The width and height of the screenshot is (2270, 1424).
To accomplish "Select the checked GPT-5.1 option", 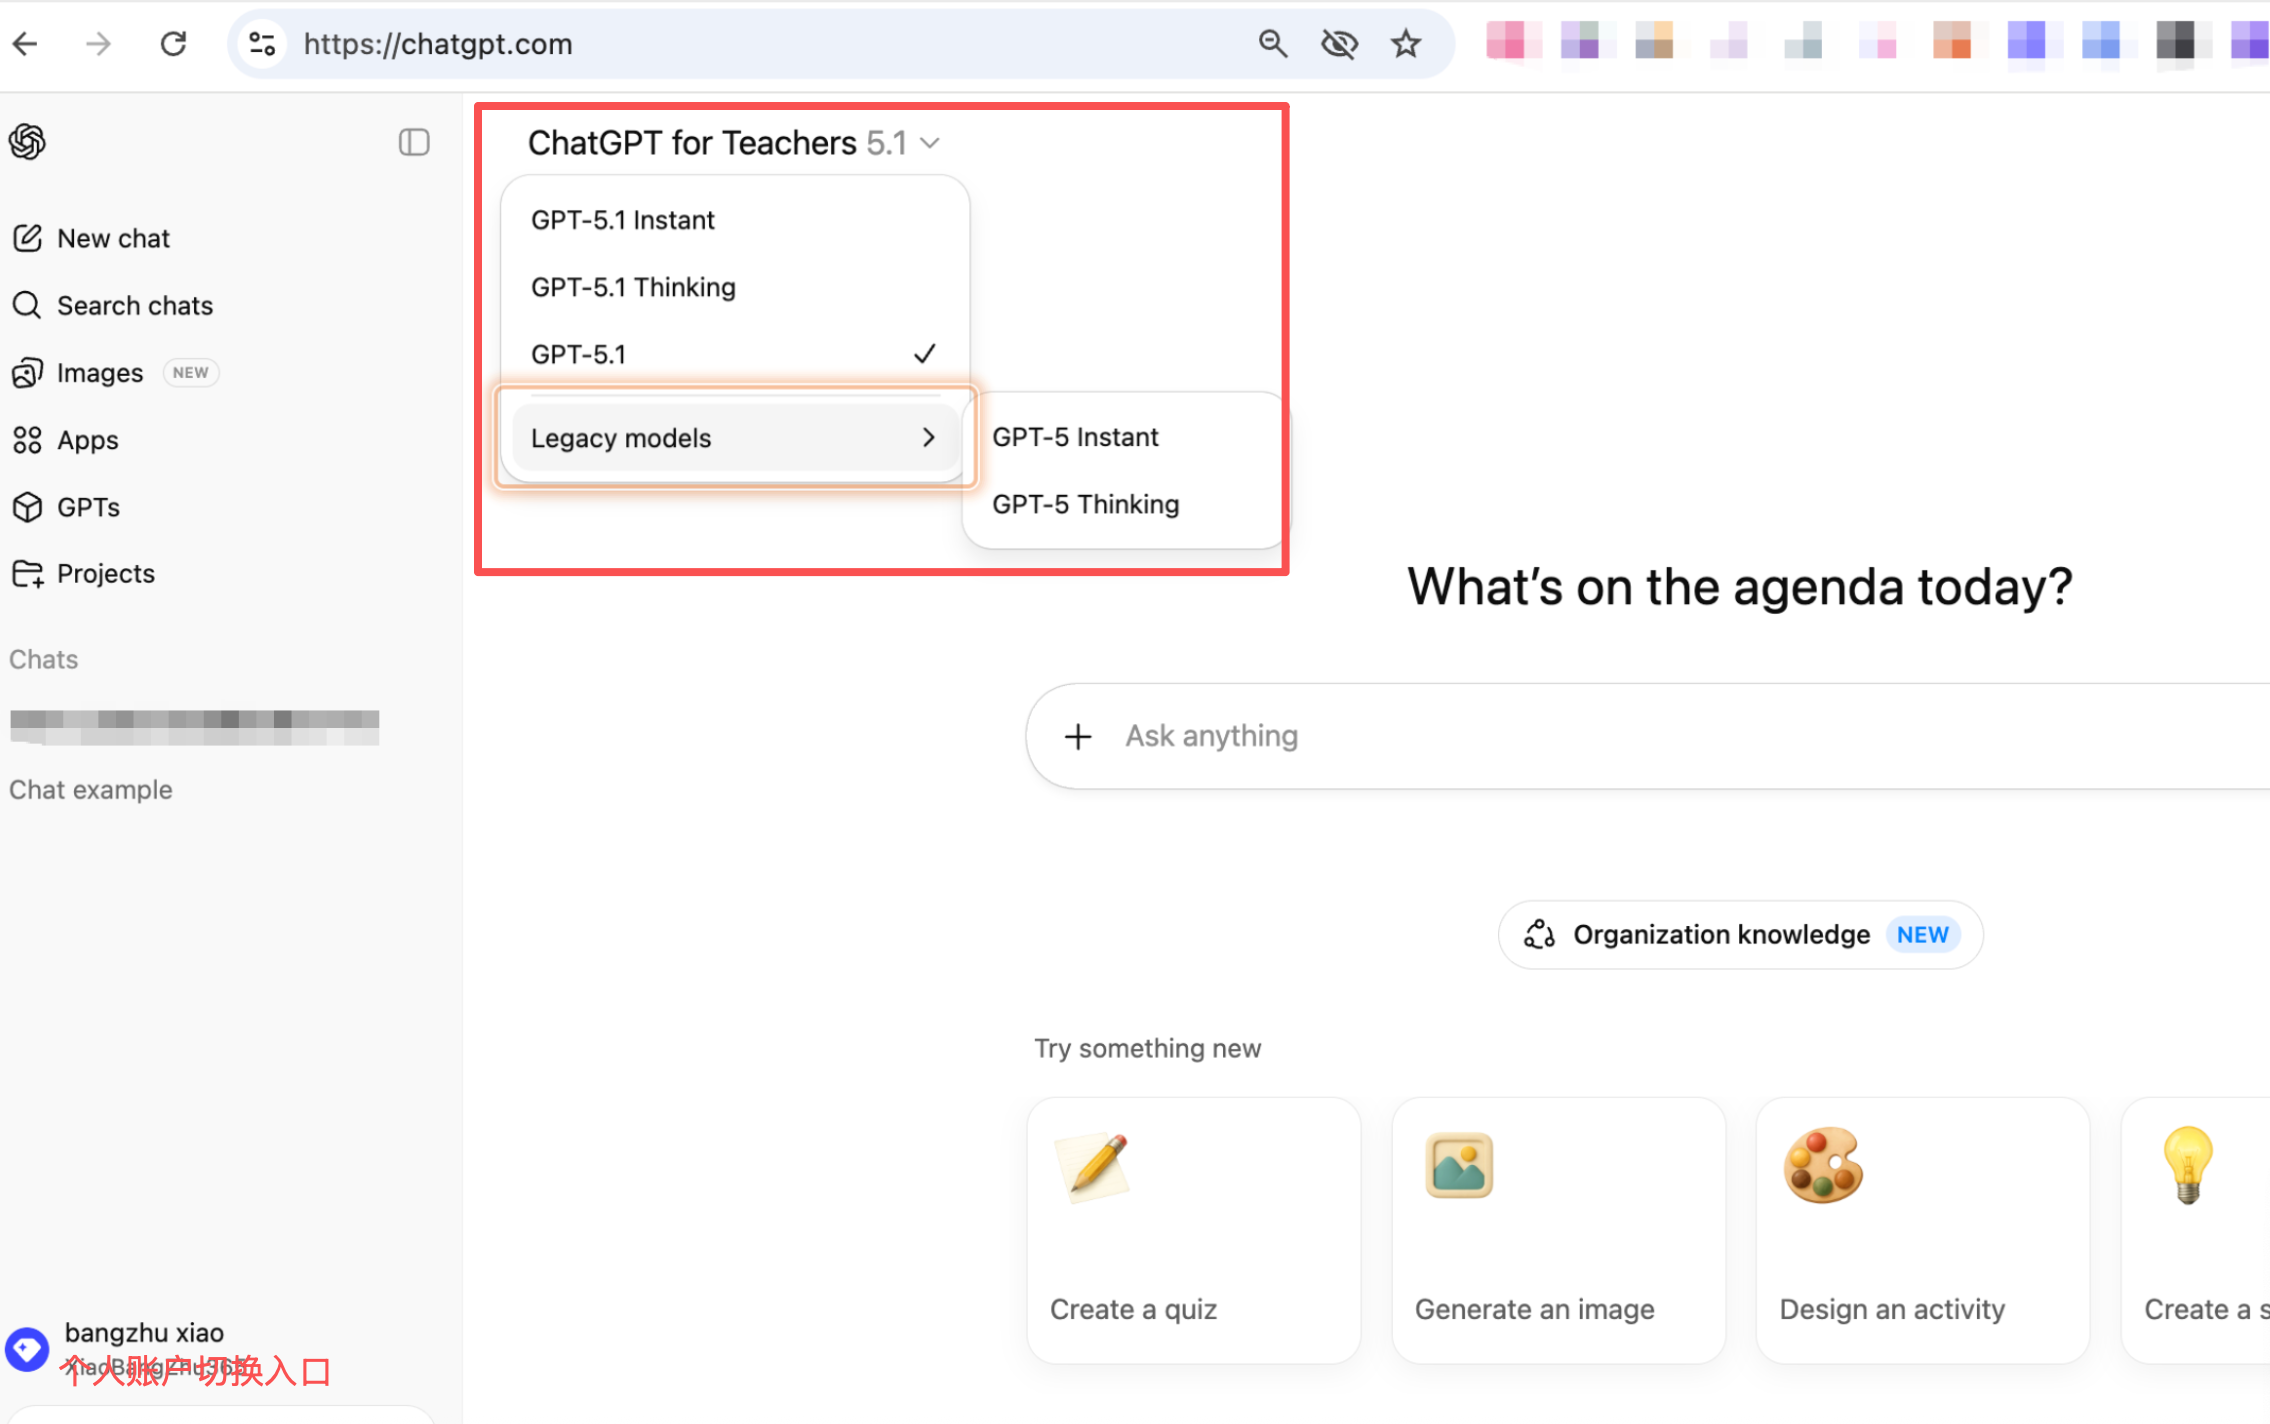I will tap(735, 354).
